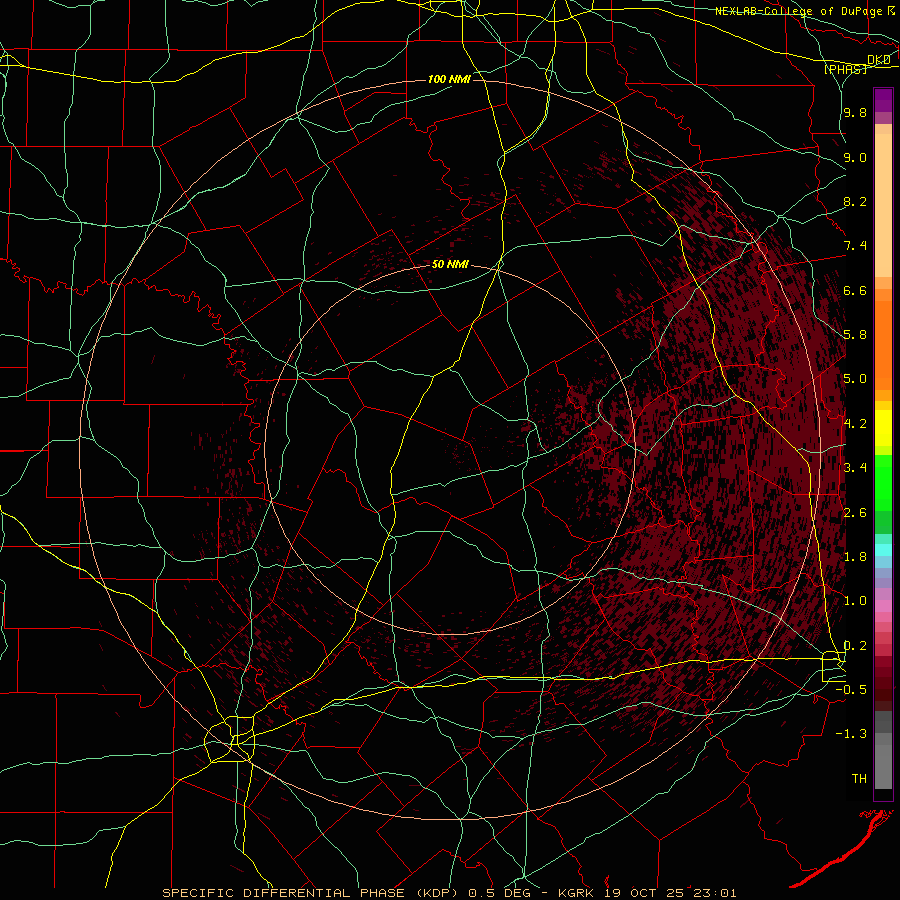Click the '9.0' value on the color scale

(x=855, y=158)
